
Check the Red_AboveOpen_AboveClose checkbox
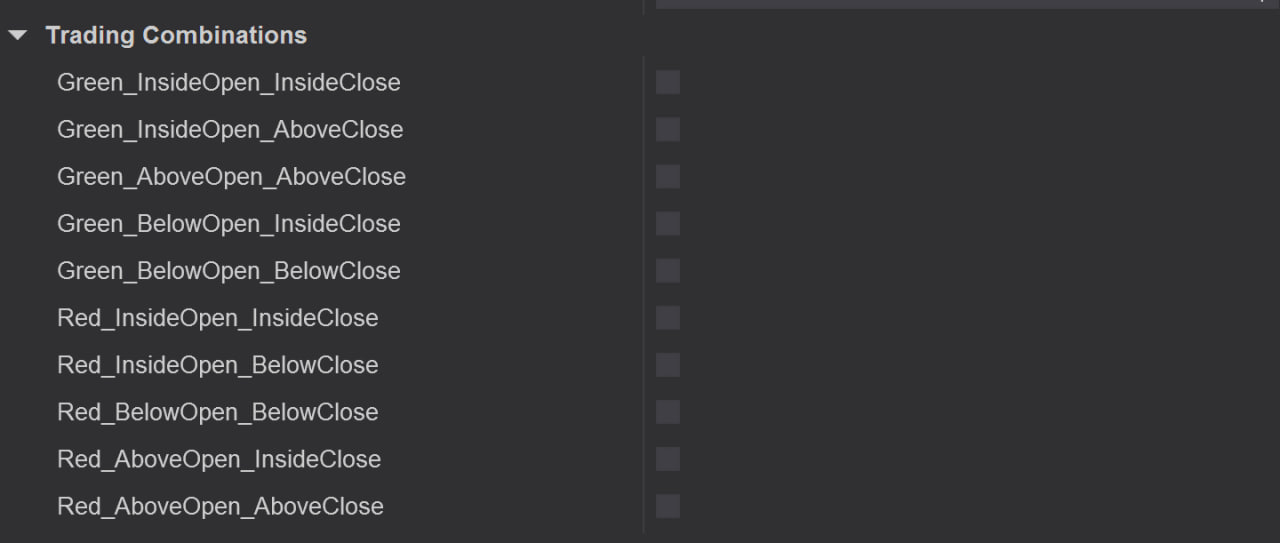(668, 505)
